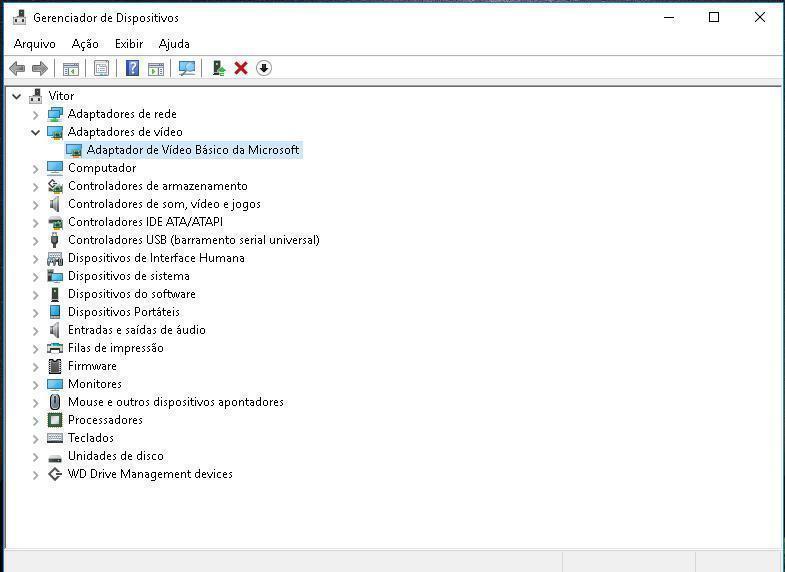Click Scan for hardware changes monitor icon
The height and width of the screenshot is (572, 785).
(x=186, y=68)
